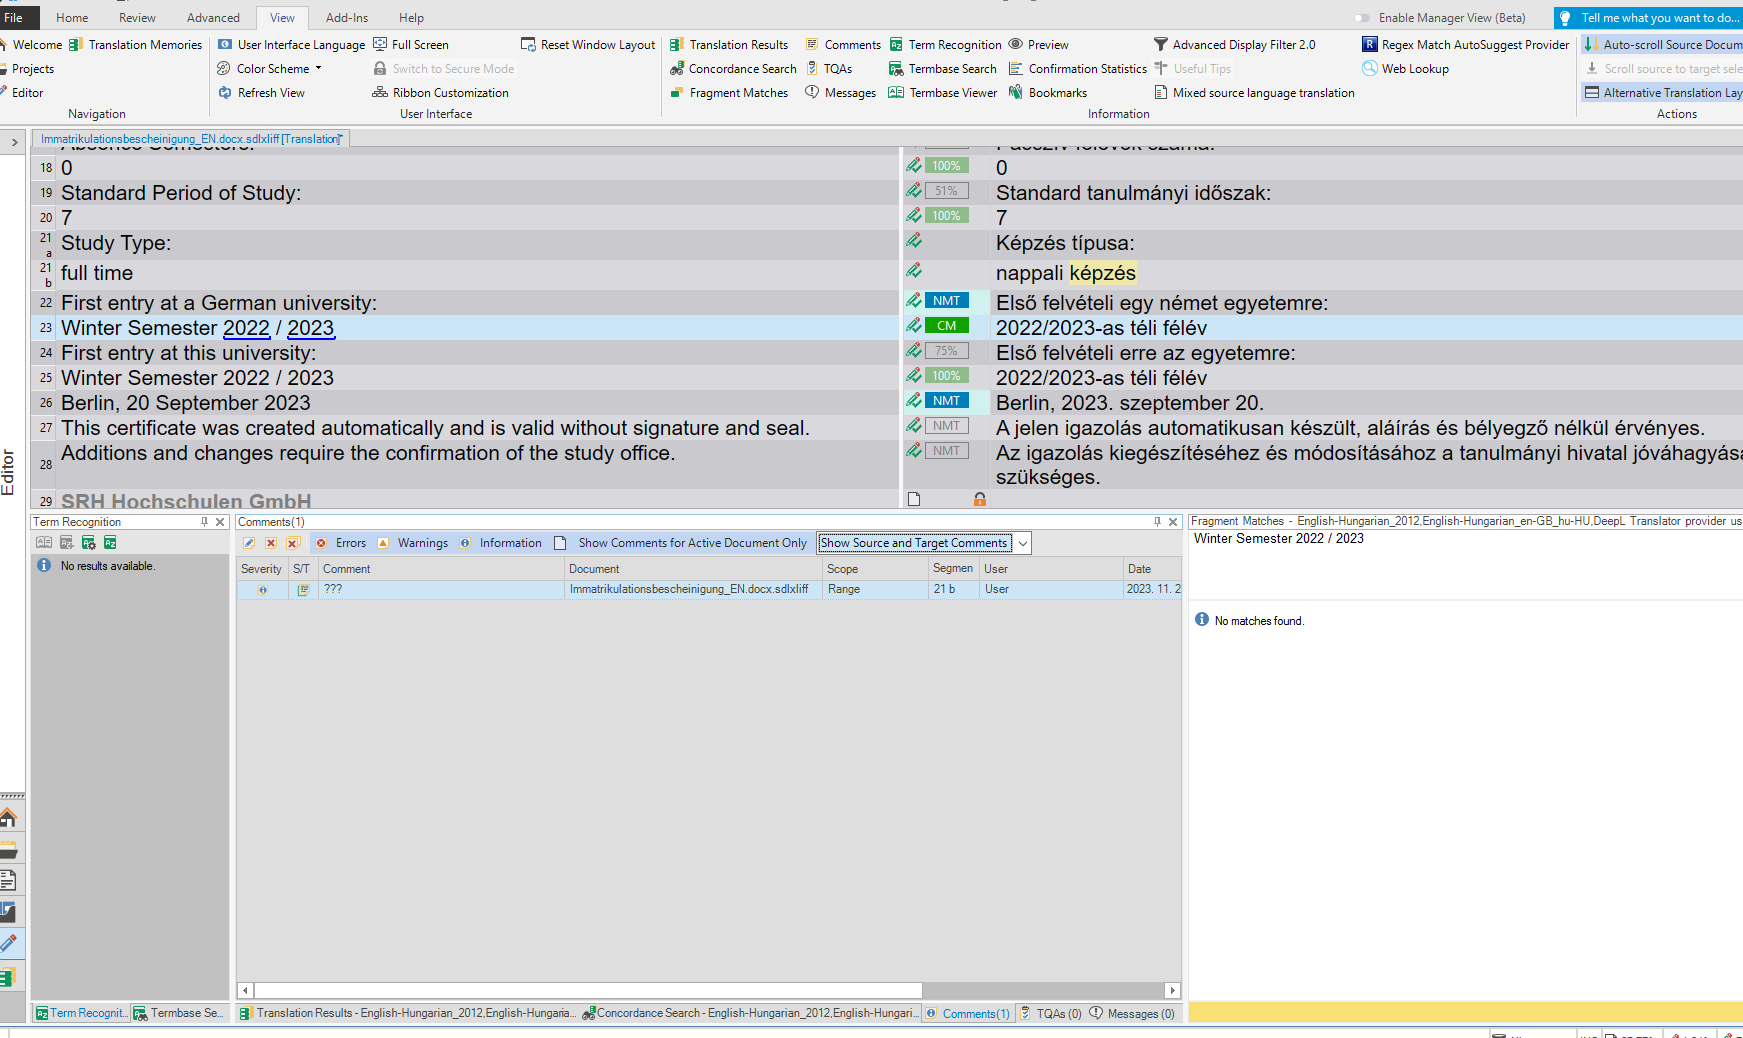This screenshot has height=1038, width=1743.
Task: Click delete comment icon in Comments panel
Action: click(271, 543)
